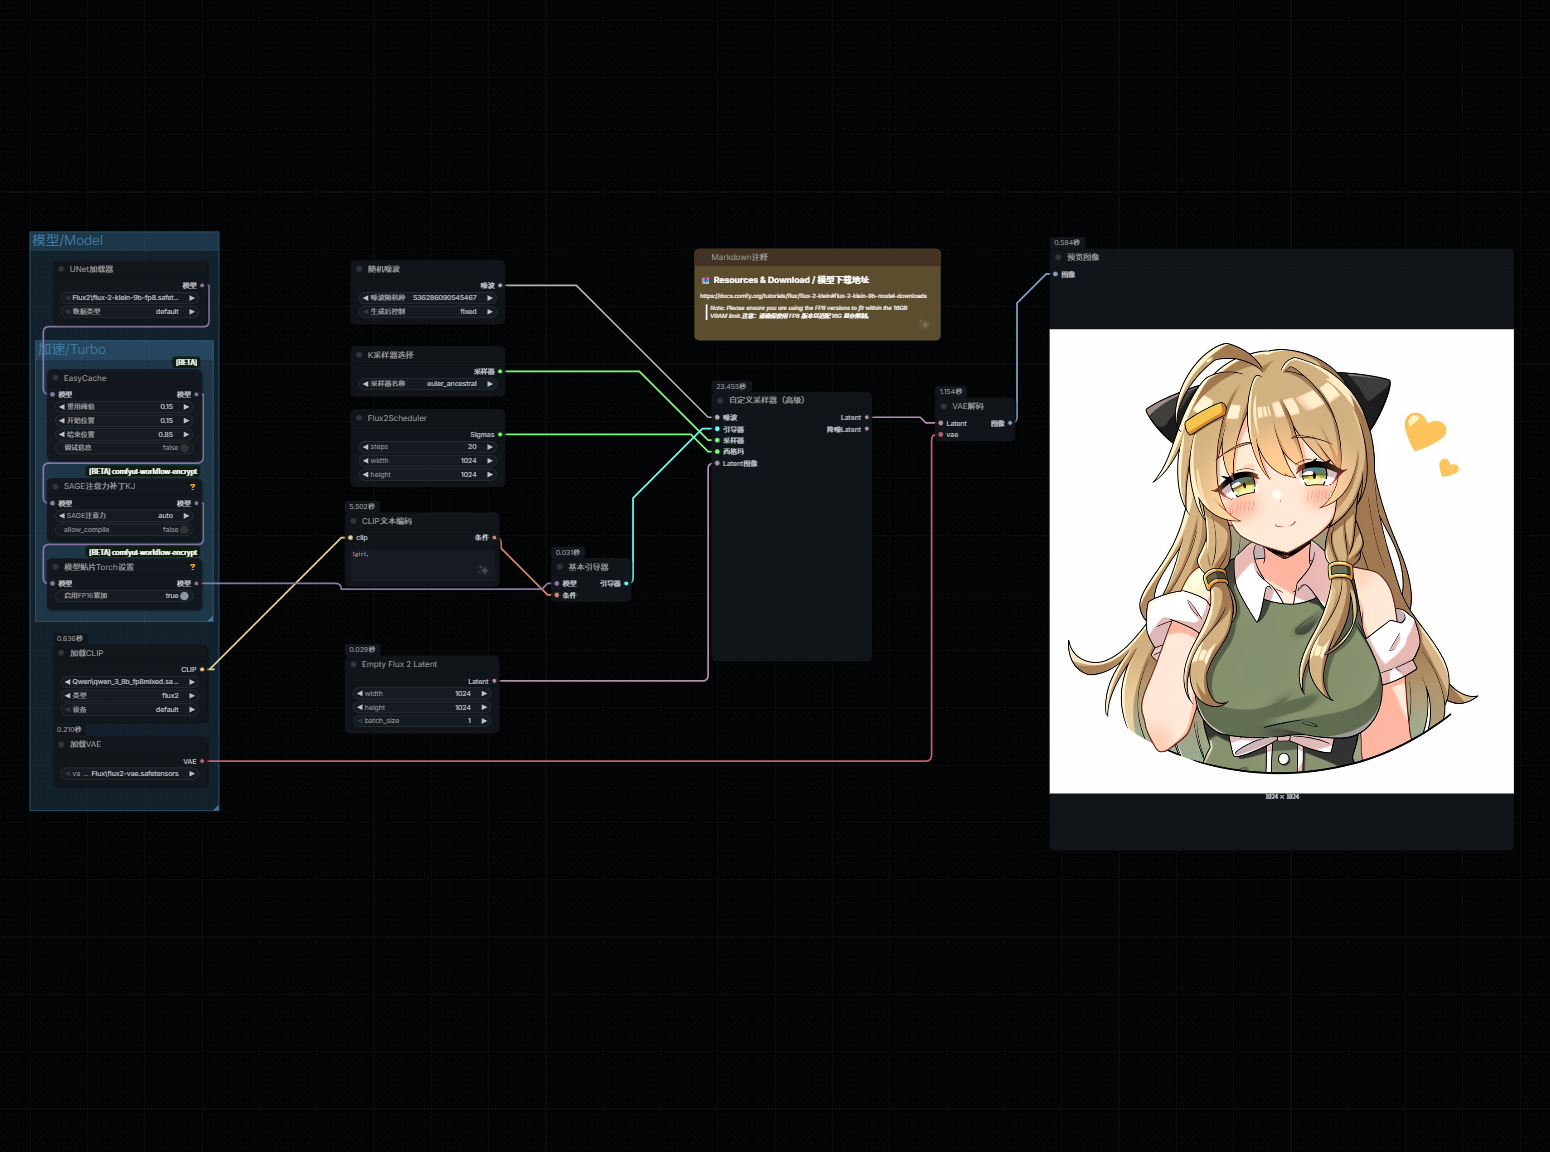1550x1152 pixels.
Task: Click the sparkle icon in CLIP文本编码 prompt box
Action: (x=483, y=570)
